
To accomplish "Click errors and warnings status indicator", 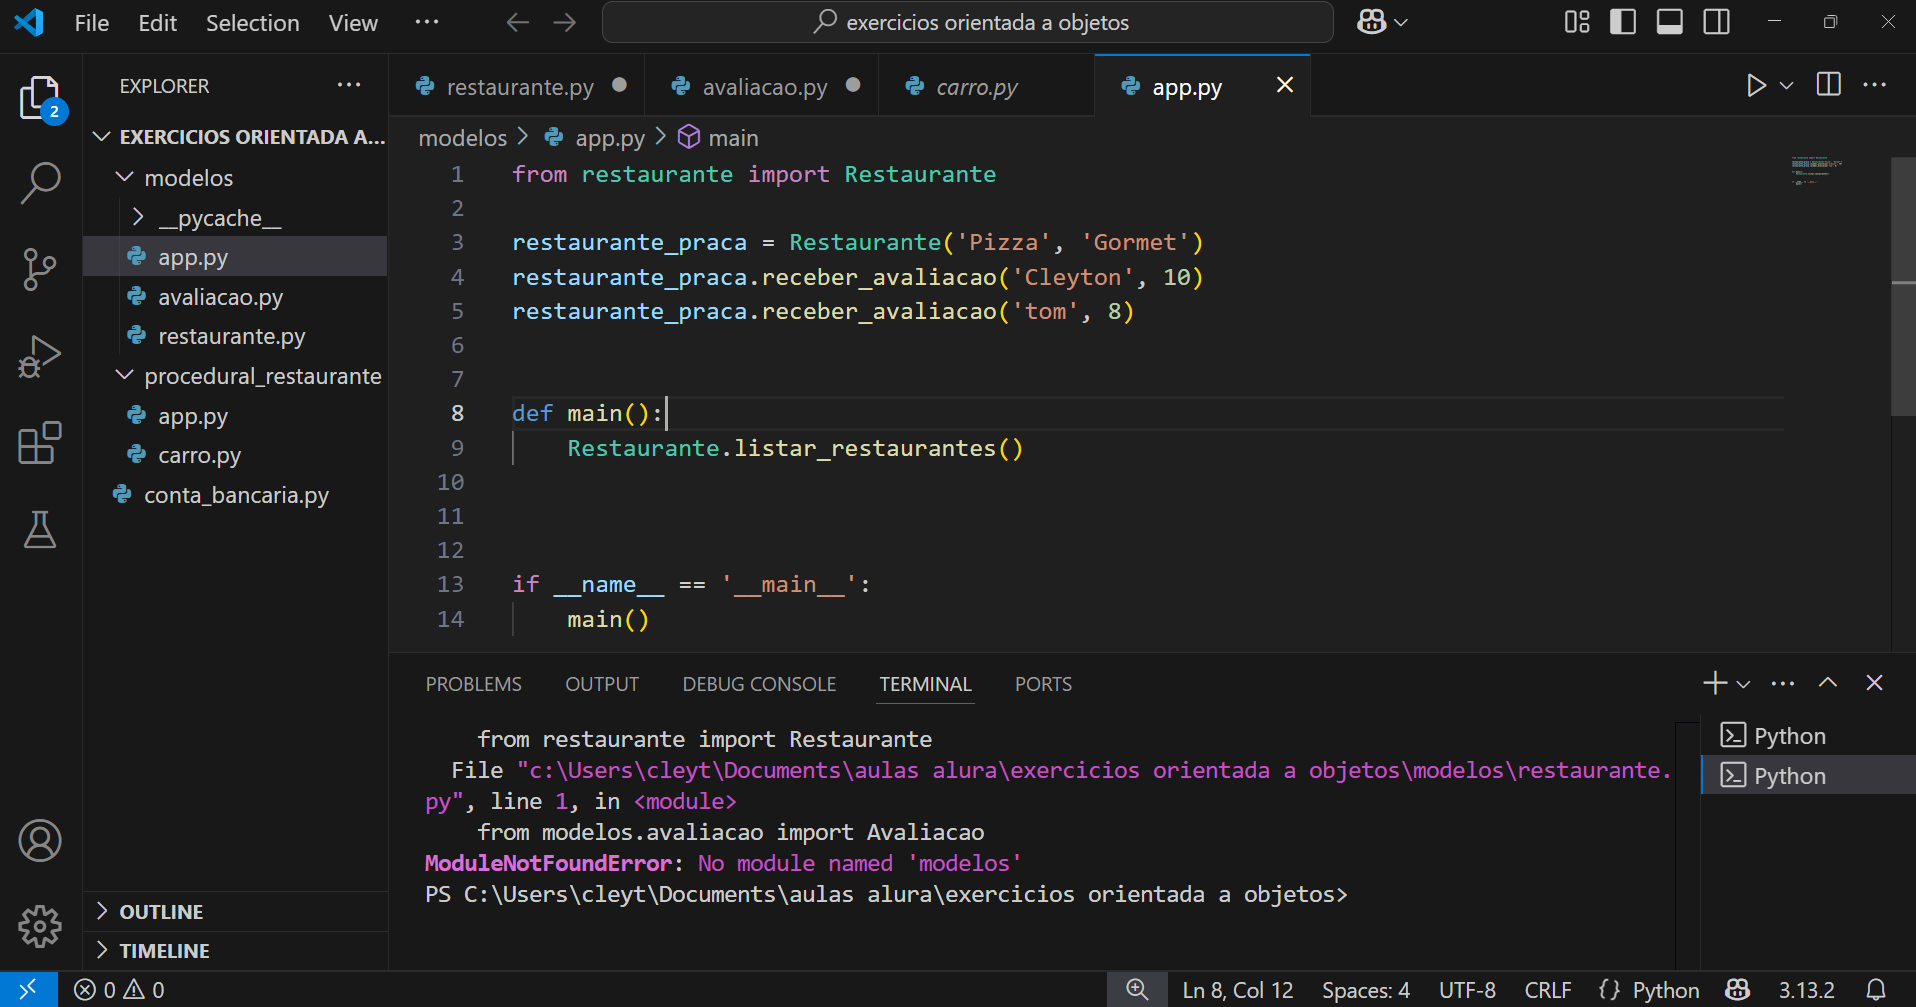I will coord(119,990).
